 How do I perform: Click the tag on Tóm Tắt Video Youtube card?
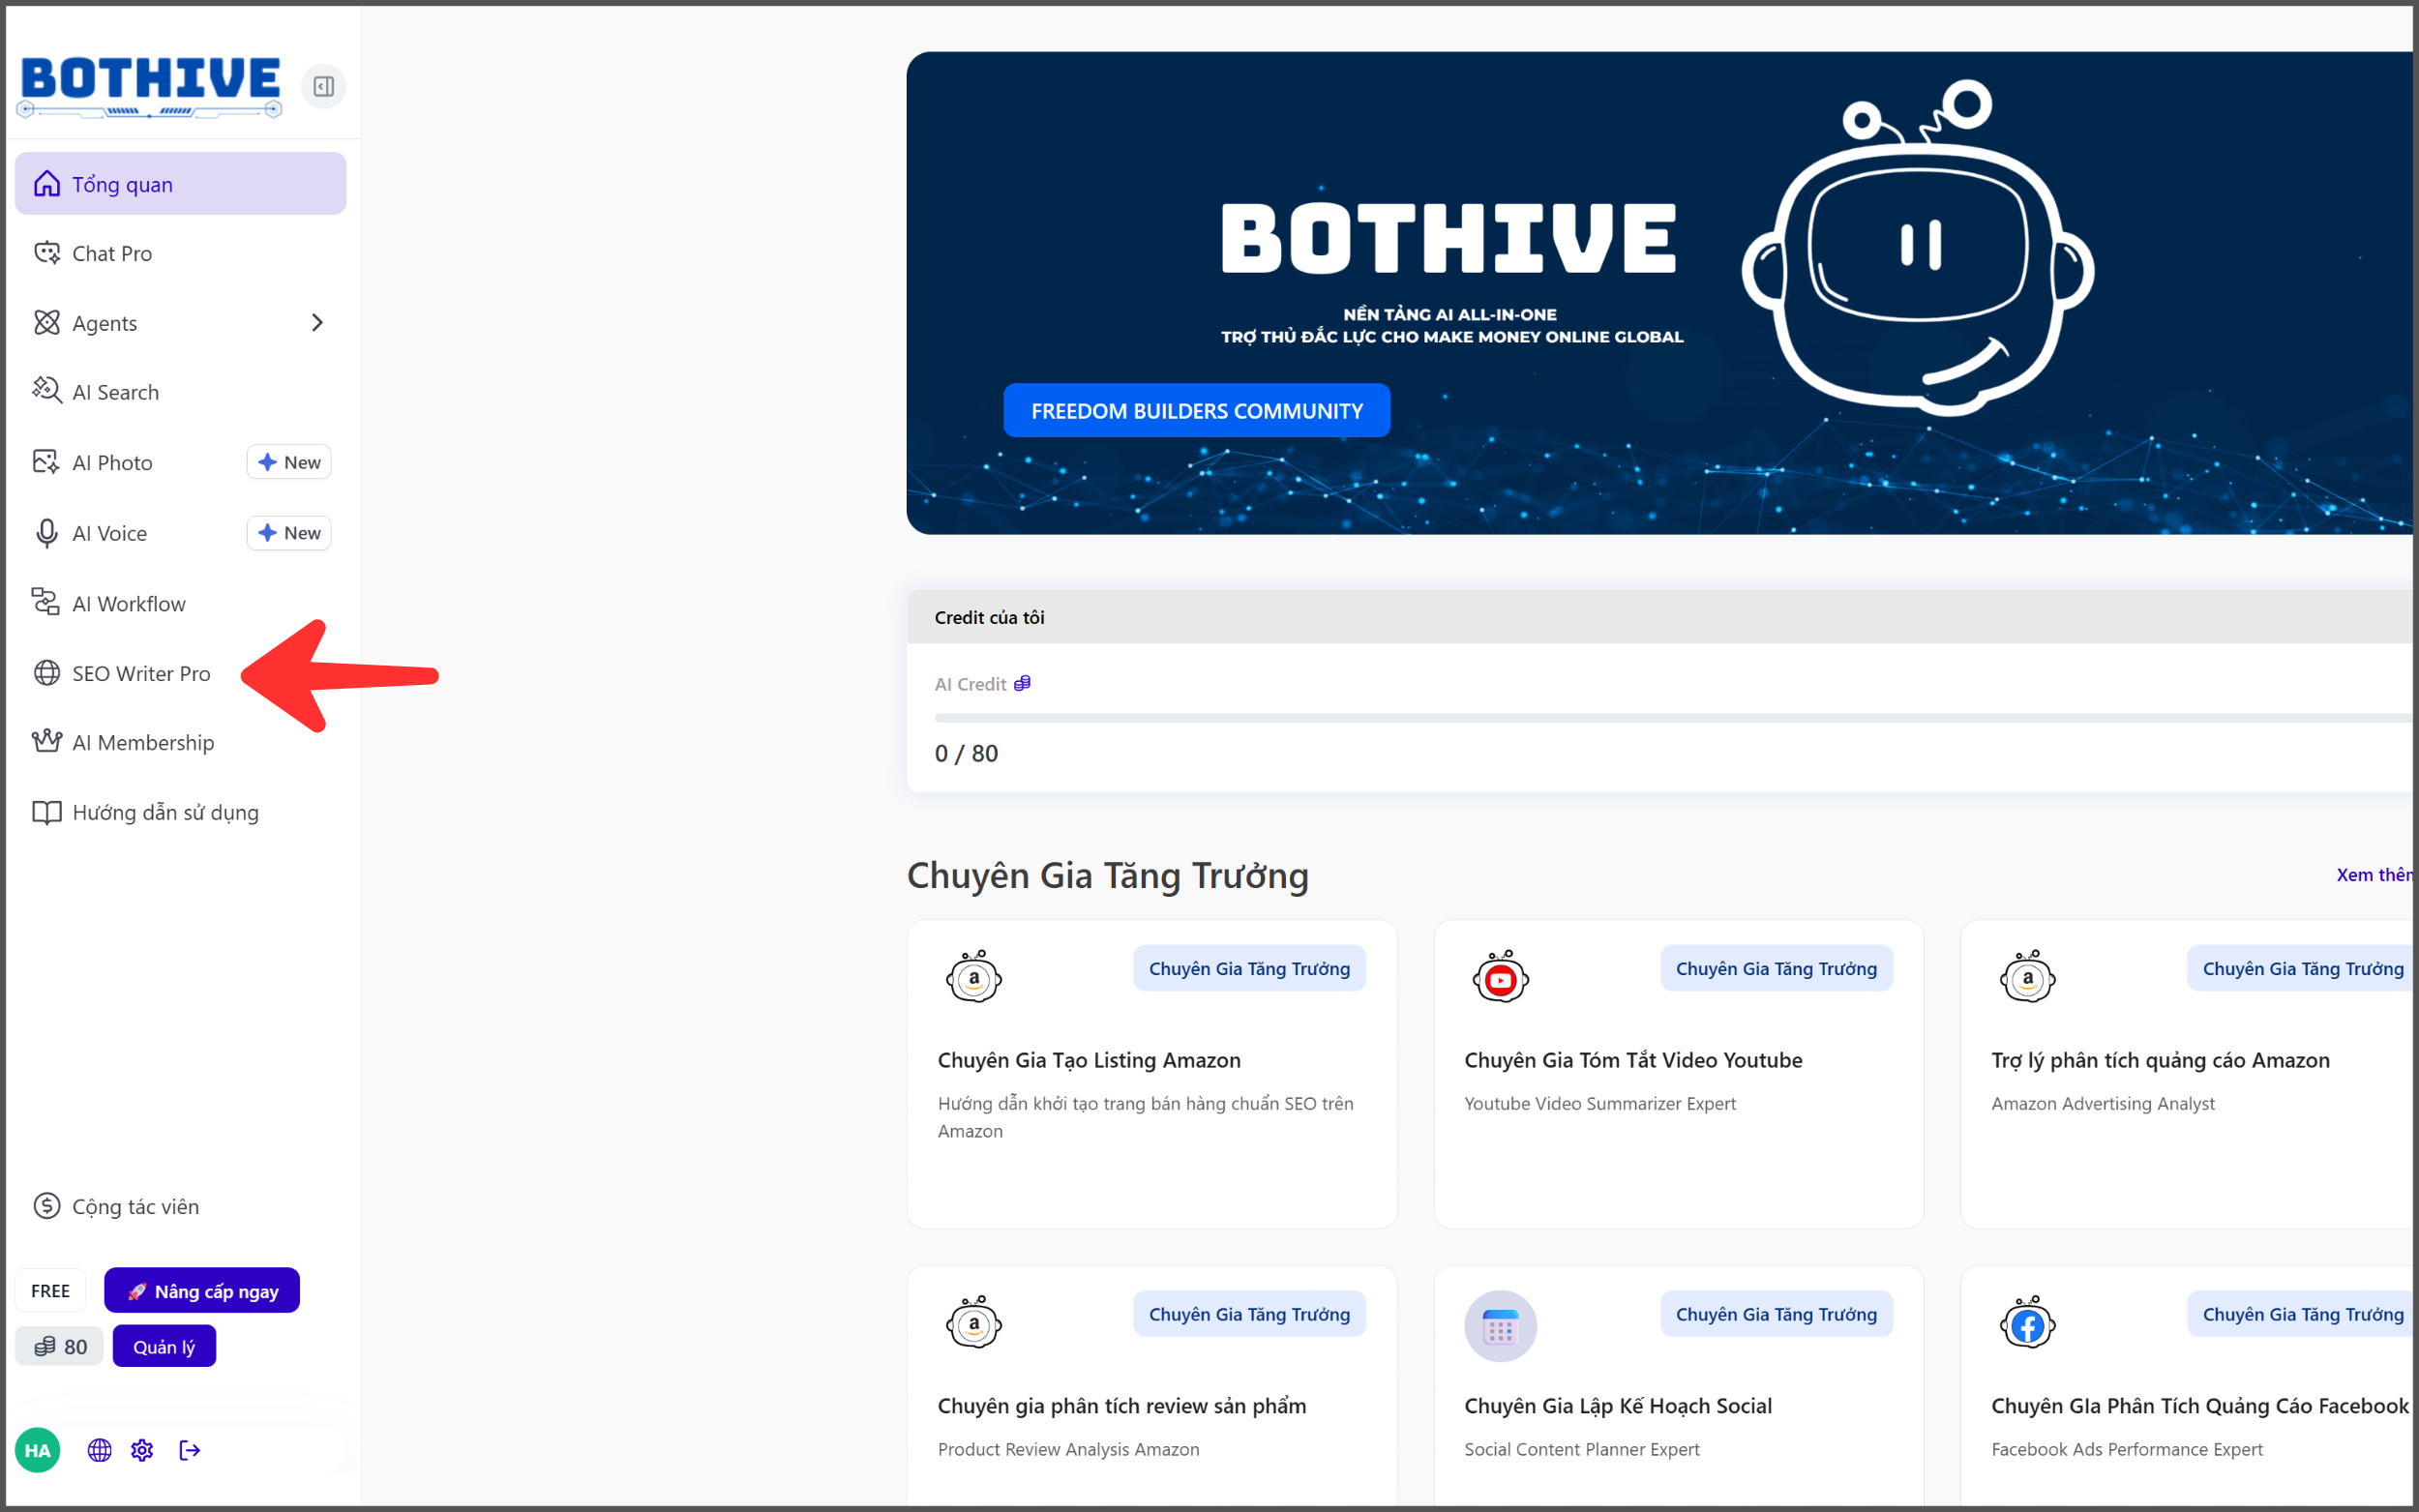(x=1777, y=969)
